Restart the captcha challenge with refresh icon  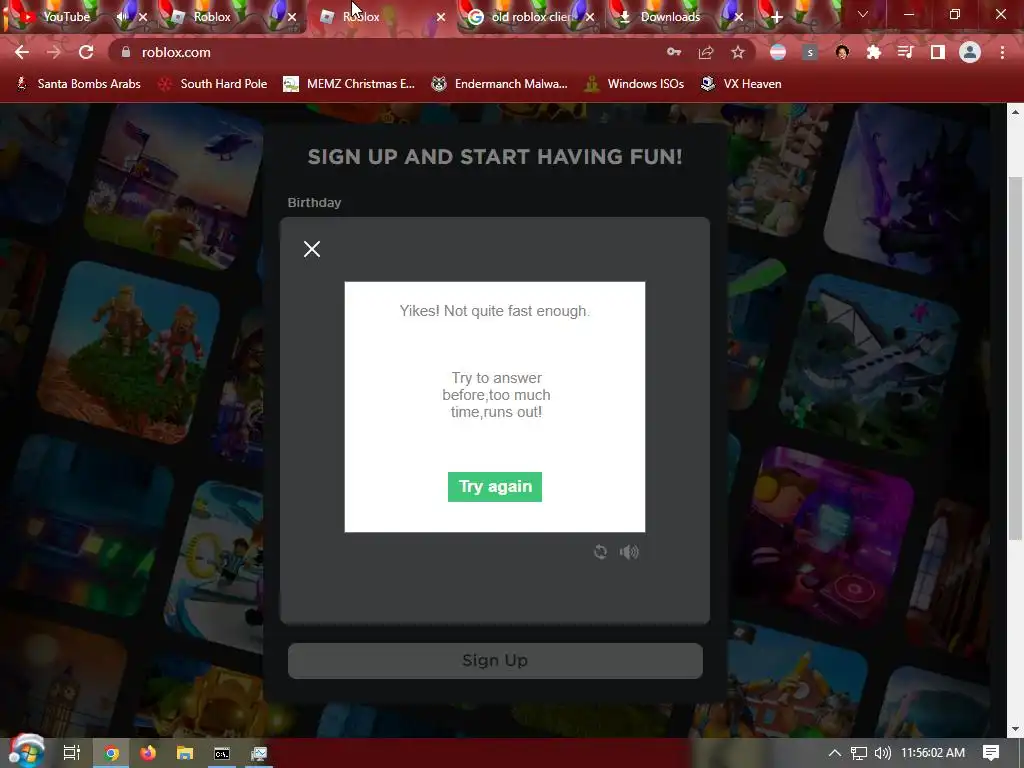(x=600, y=552)
